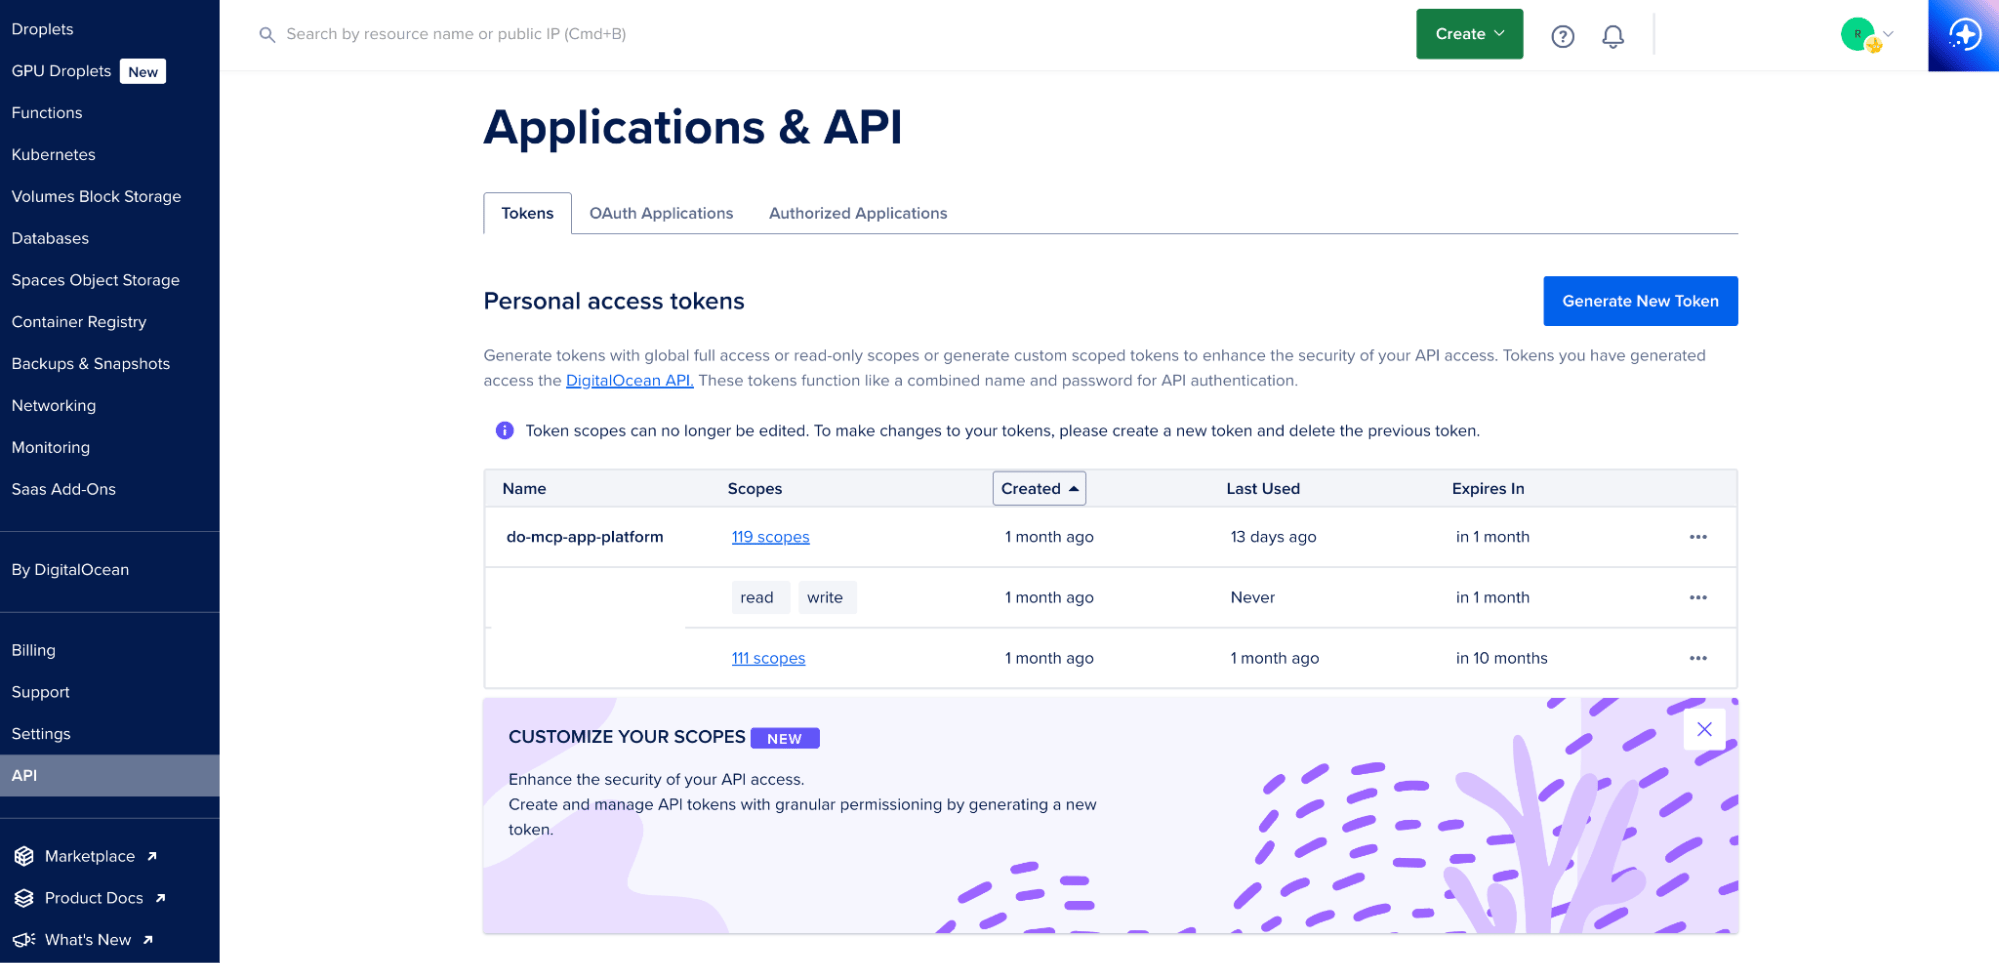Switch to the Authorized Applications tab
The image size is (1999, 964).
858,213
